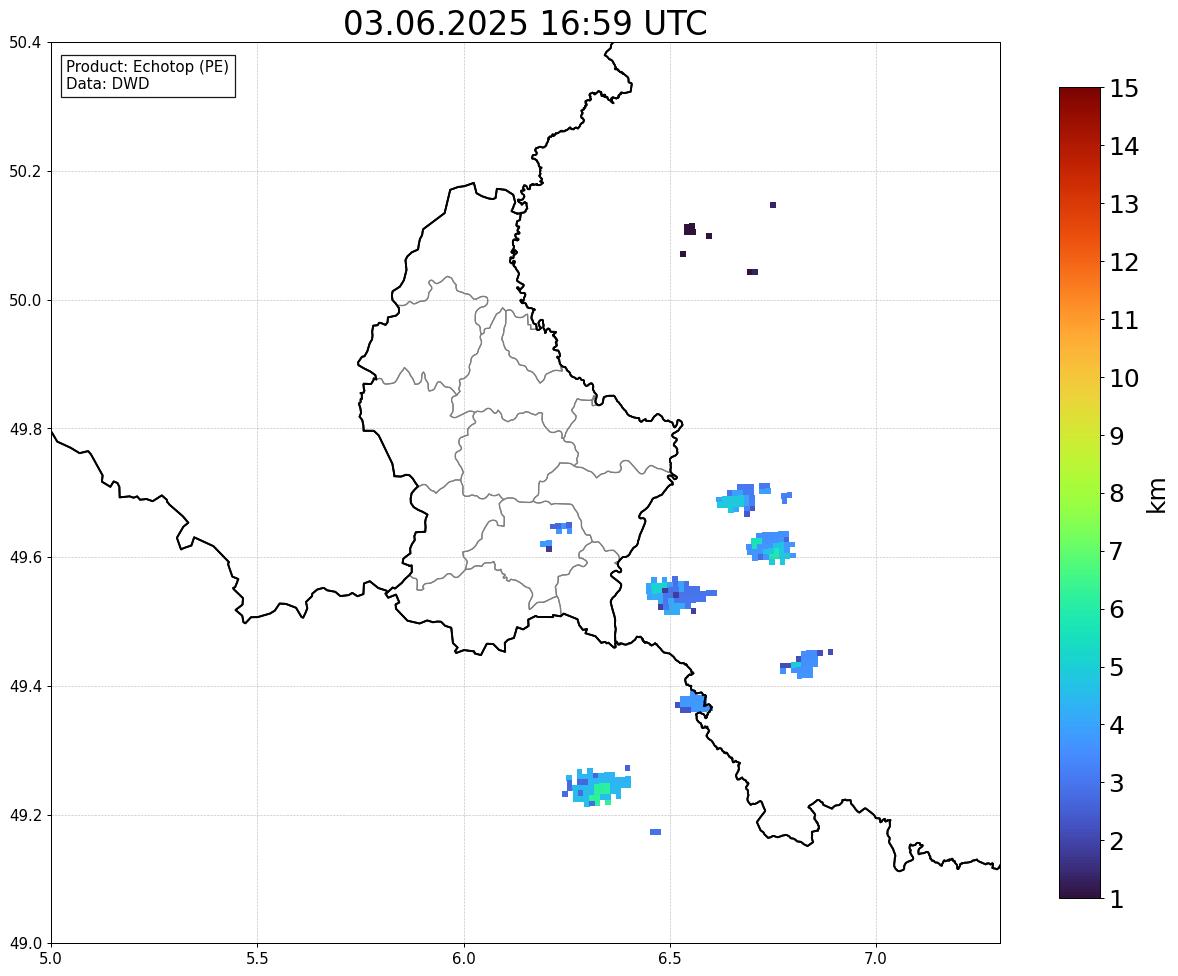The image size is (1178, 976).
Task: Click the echo cell near 49.6 latitude, 6.75 longitude
Action: (x=771, y=548)
